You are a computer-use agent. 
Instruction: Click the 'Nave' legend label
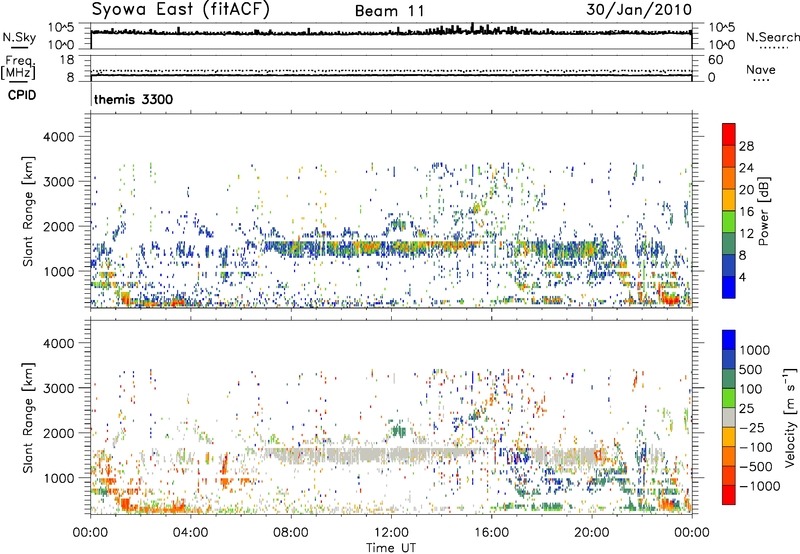click(x=761, y=69)
